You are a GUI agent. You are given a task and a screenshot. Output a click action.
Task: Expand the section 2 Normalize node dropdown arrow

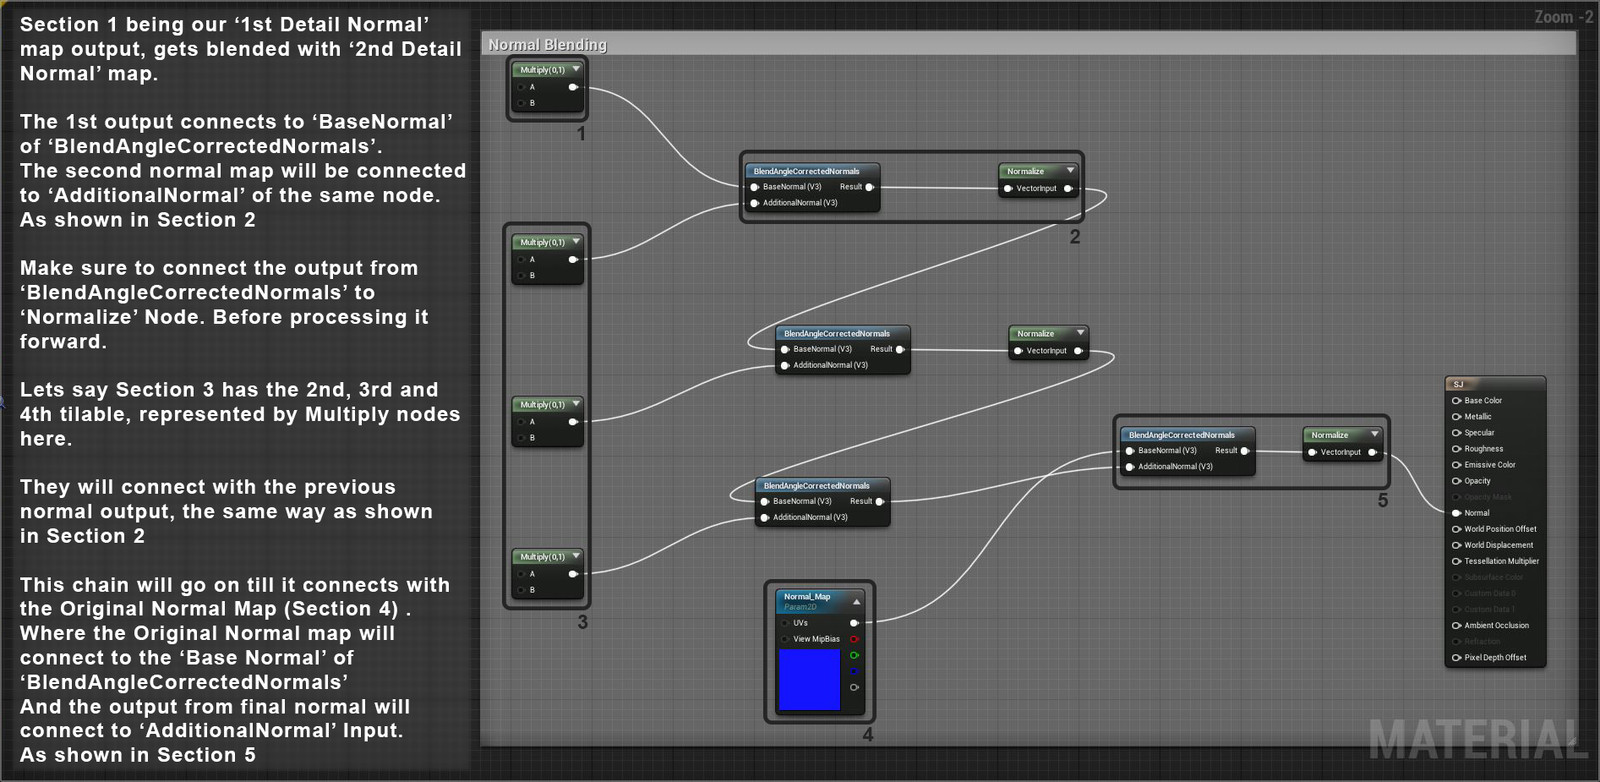tap(1070, 171)
